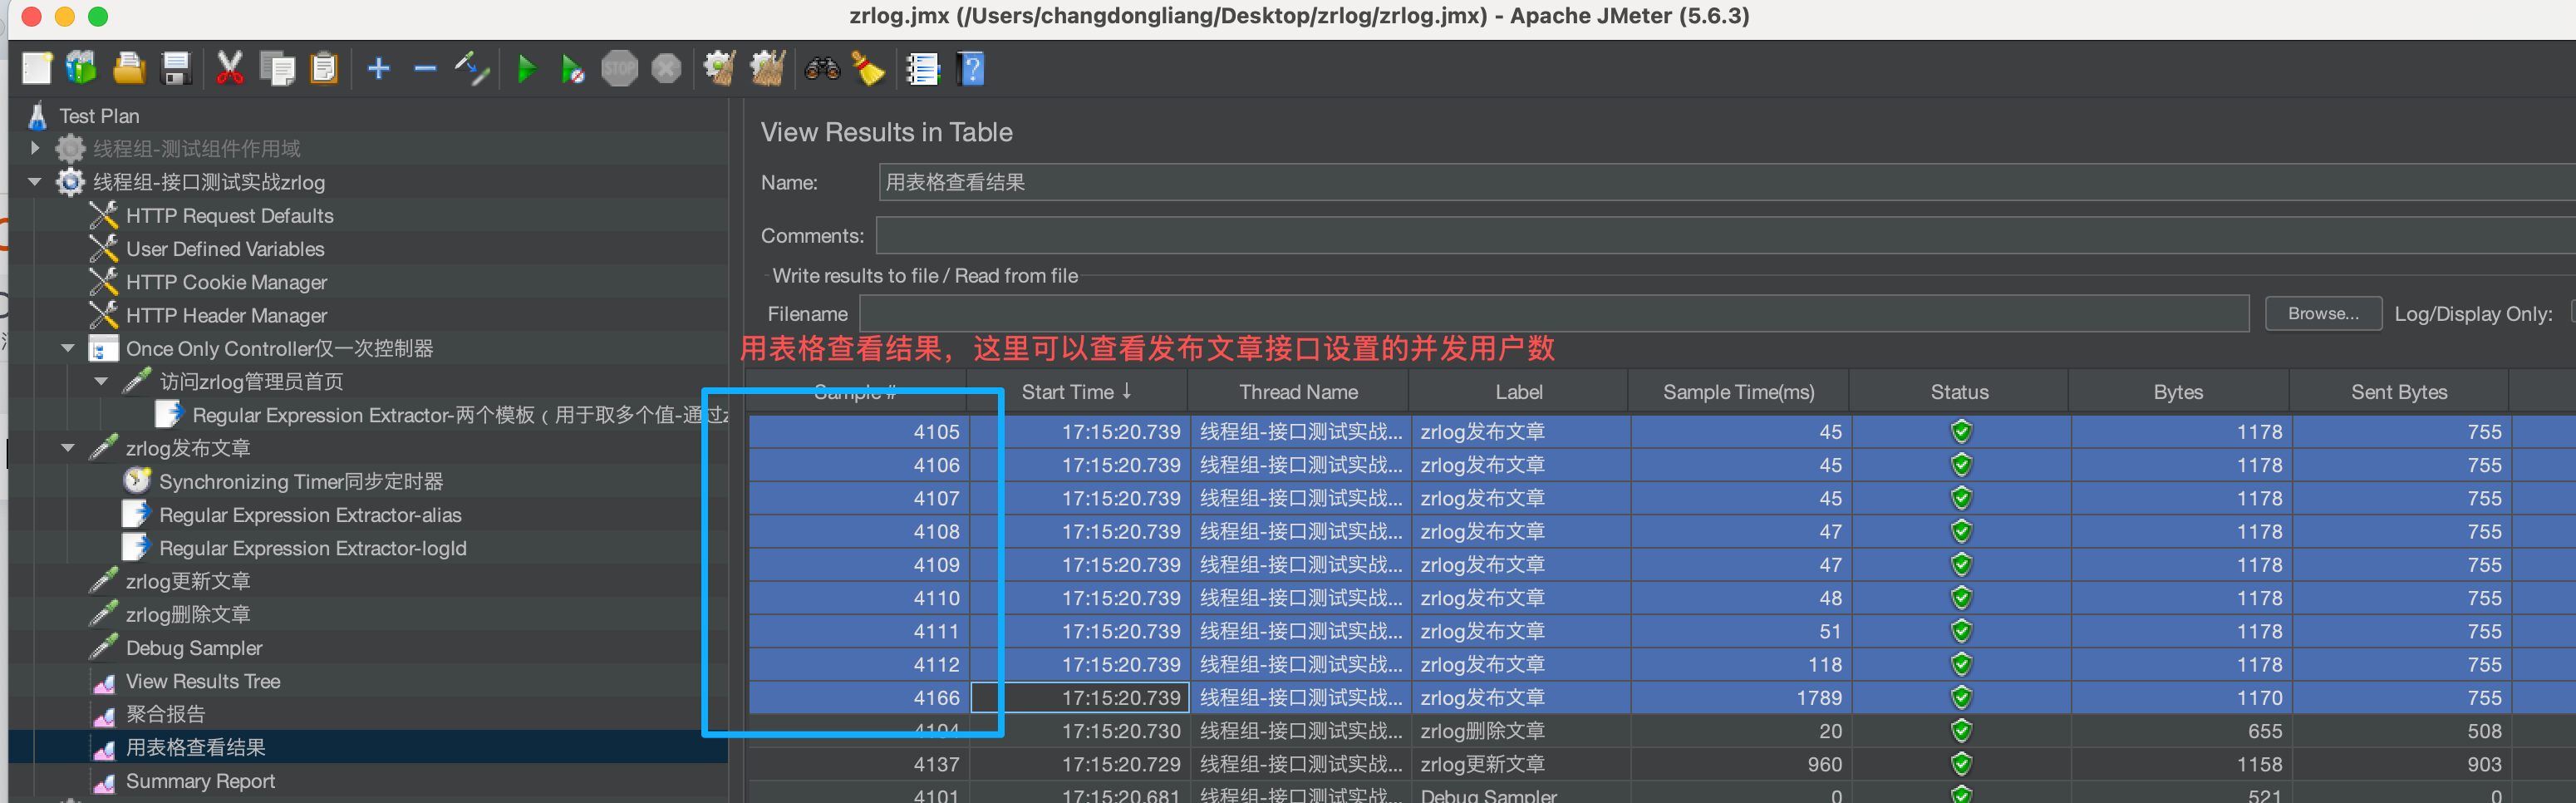Click the Shutdown threads icon

(666, 68)
